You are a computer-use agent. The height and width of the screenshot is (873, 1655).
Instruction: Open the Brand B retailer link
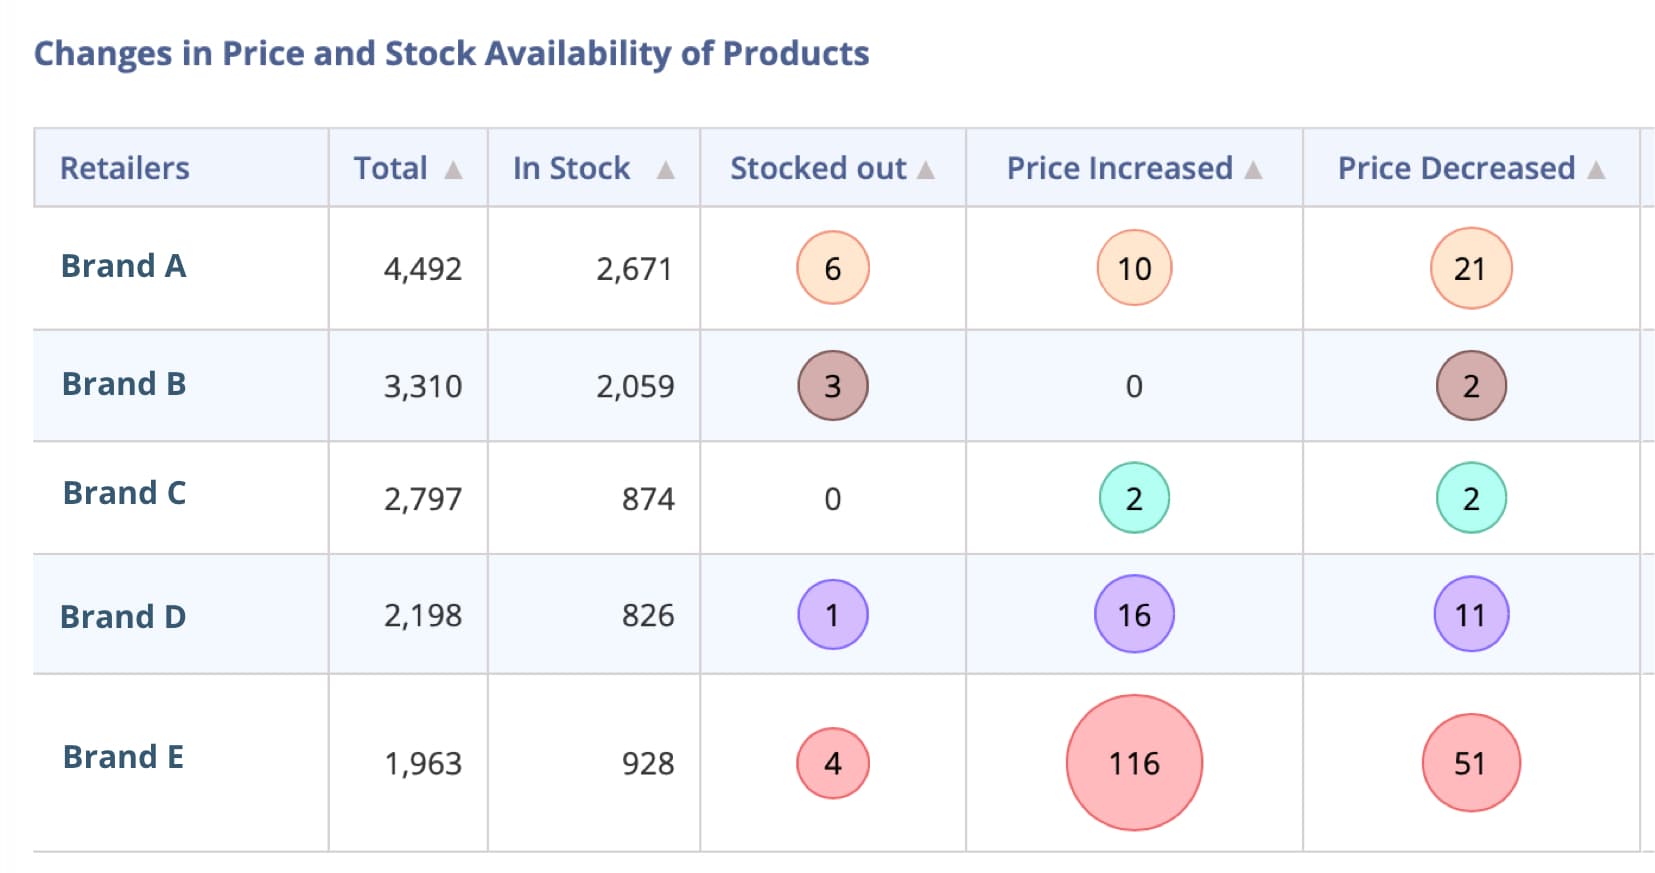click(x=124, y=384)
